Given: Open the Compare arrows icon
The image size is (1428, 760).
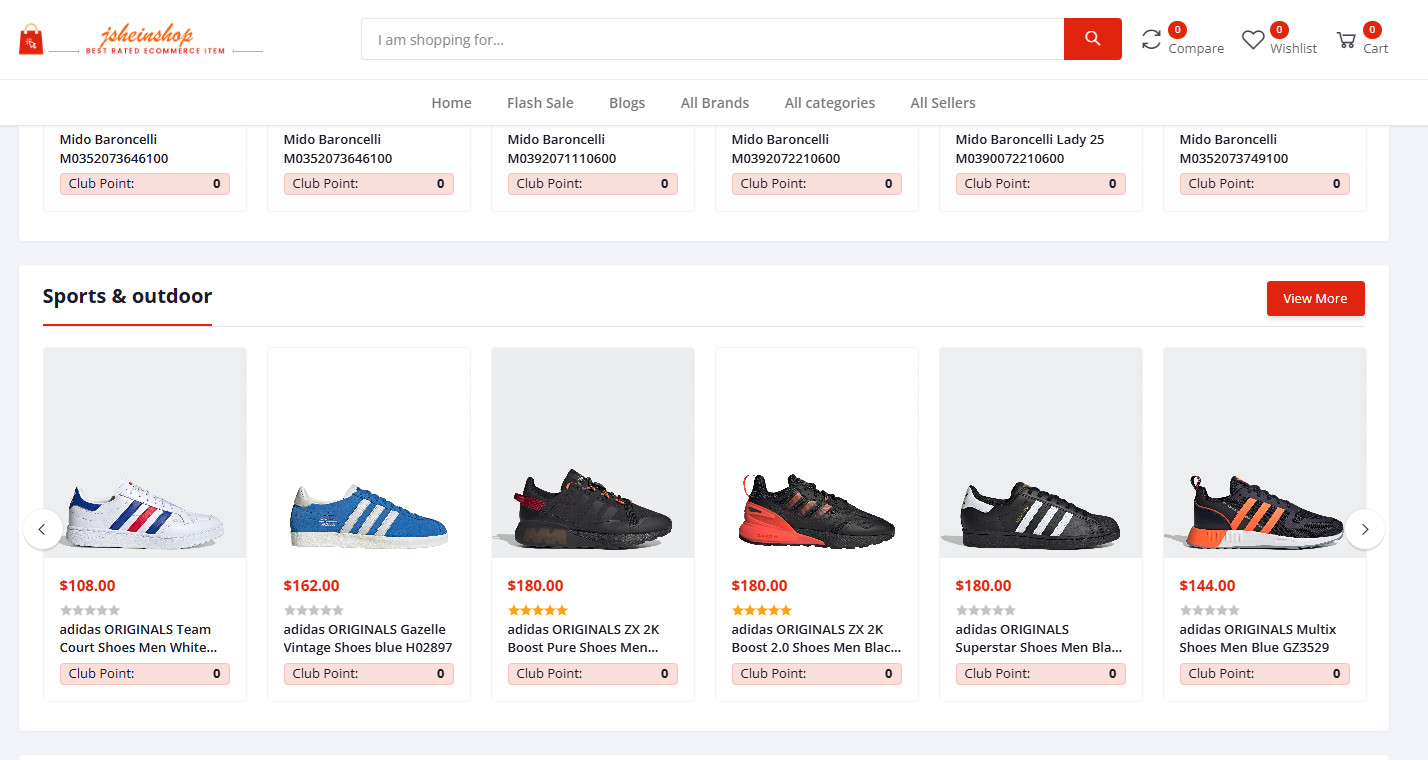Looking at the screenshot, I should click(x=1152, y=40).
